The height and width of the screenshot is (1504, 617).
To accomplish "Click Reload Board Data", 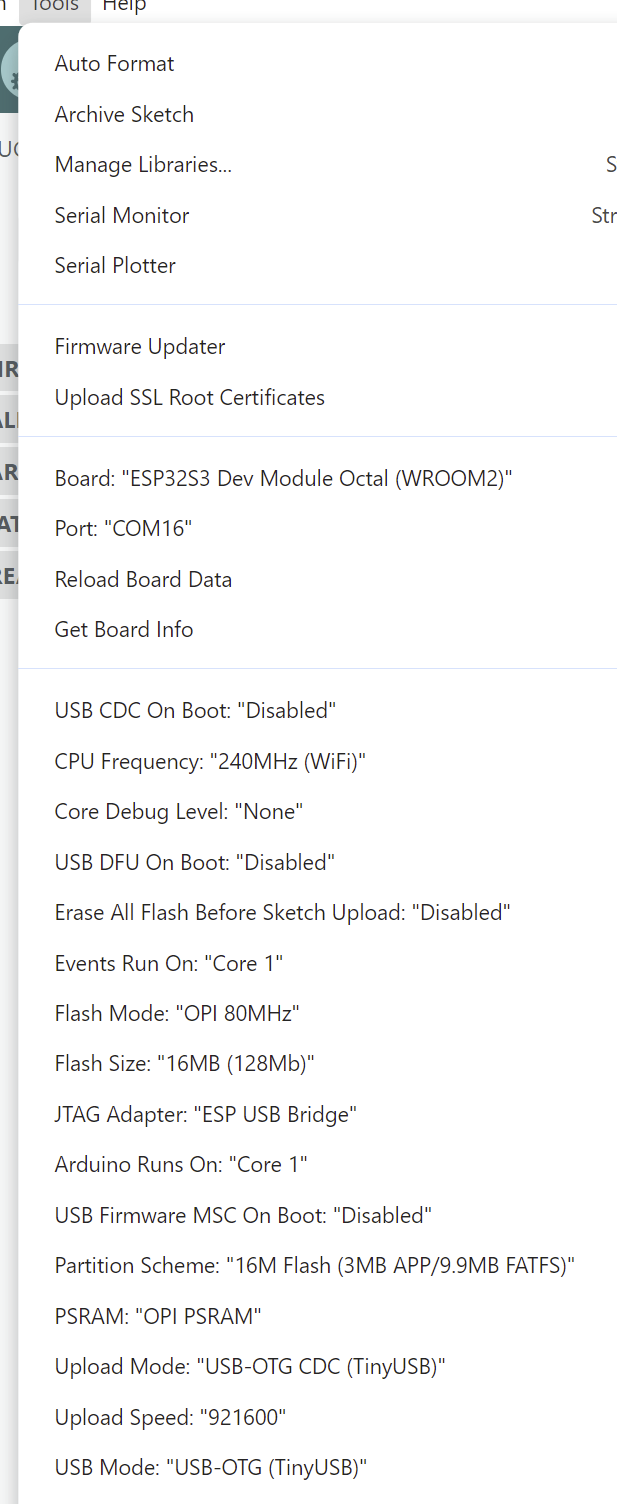I will click(x=143, y=580).
